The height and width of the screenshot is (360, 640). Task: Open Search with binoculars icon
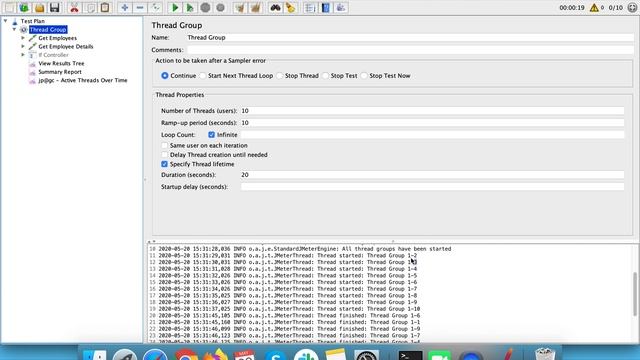click(x=276, y=7)
